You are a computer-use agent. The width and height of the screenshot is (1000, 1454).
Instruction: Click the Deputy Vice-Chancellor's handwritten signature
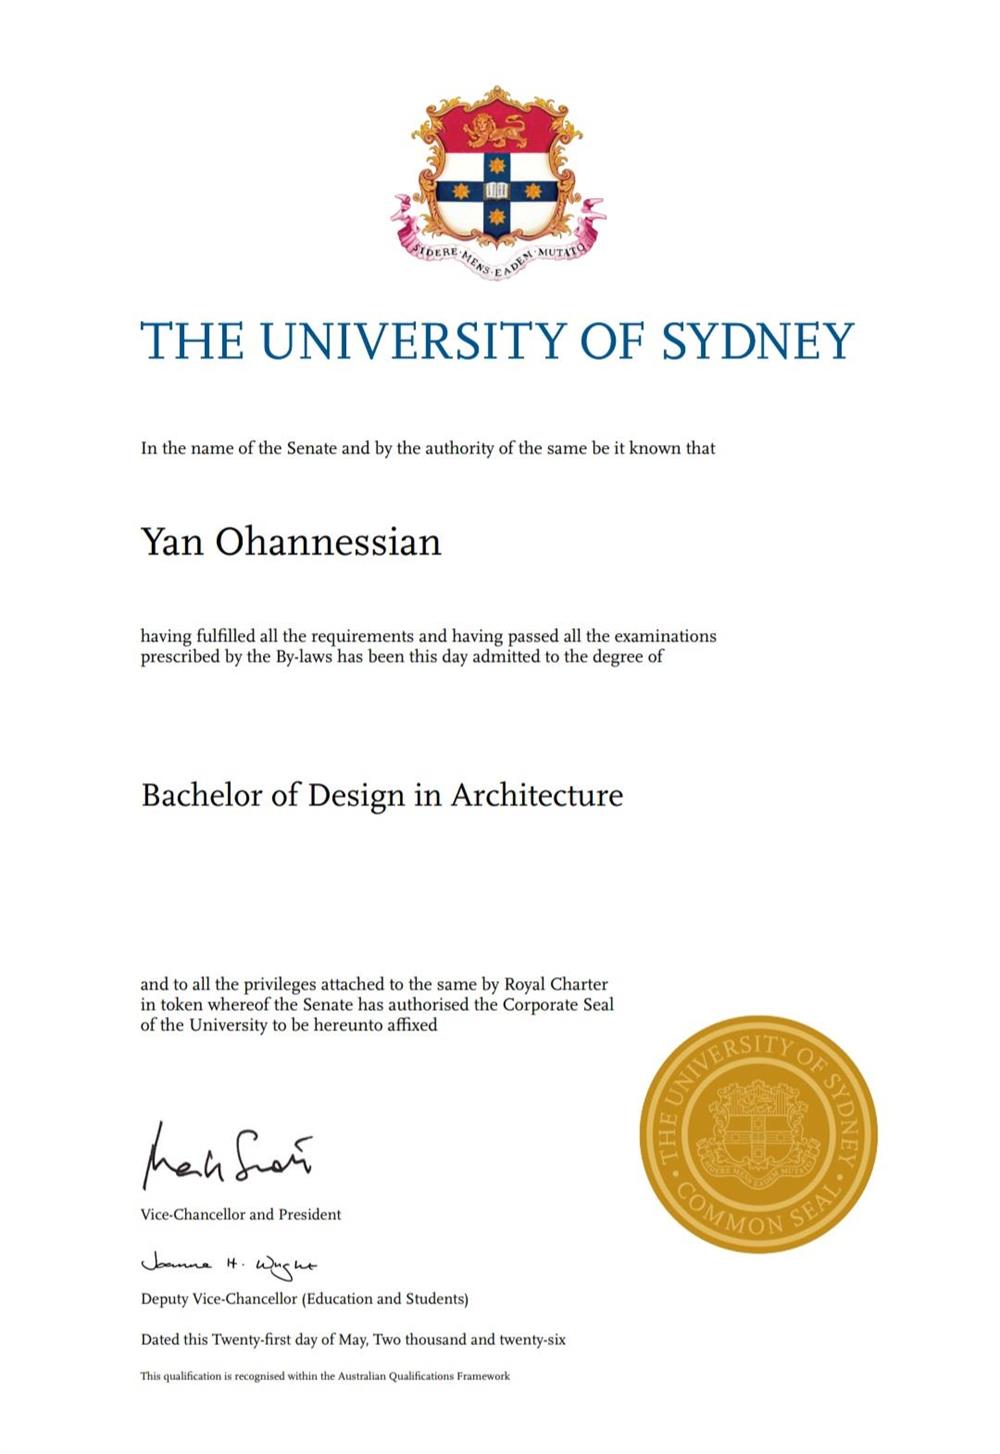click(x=229, y=1266)
